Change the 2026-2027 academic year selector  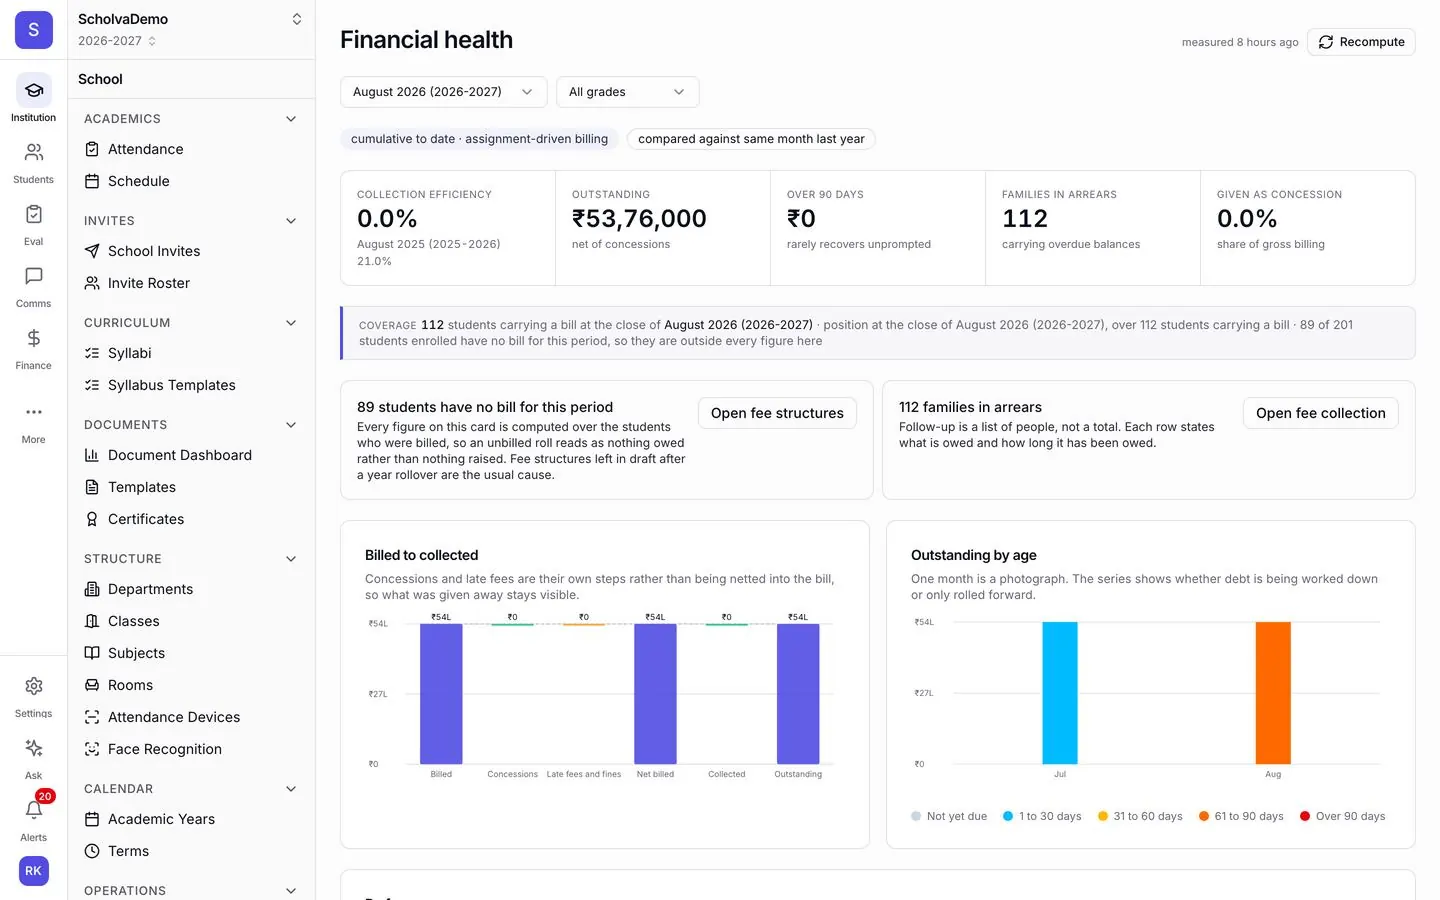click(x=117, y=41)
